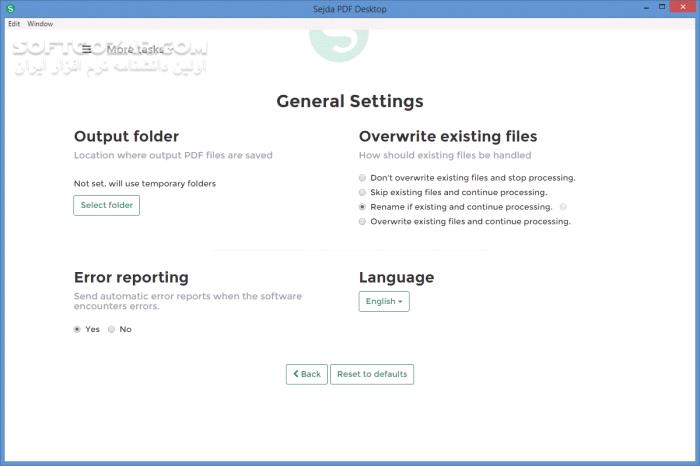Open the Window menu

pyautogui.click(x=40, y=24)
